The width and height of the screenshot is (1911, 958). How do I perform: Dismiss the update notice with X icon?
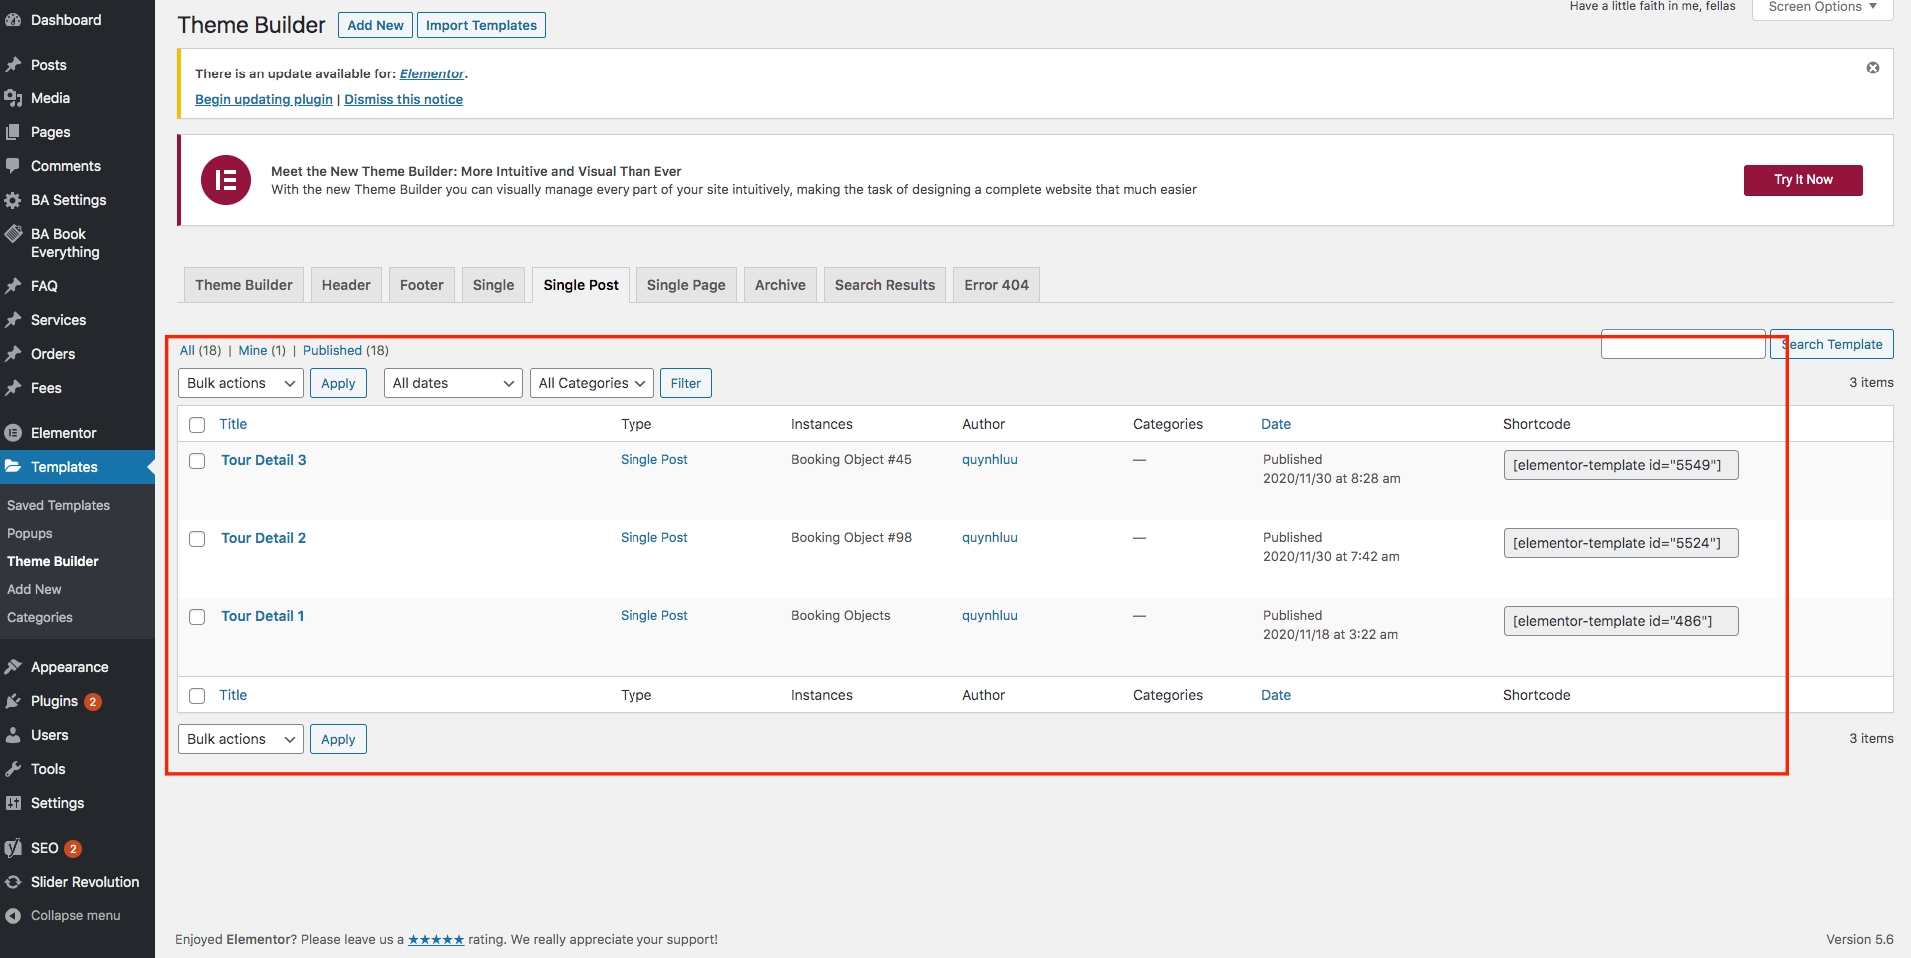(1872, 68)
